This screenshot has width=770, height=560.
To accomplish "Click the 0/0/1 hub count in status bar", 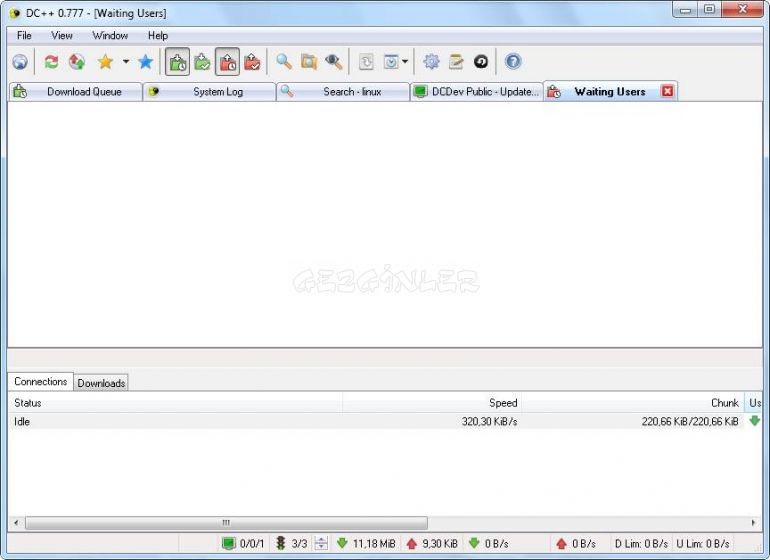I will pos(251,544).
